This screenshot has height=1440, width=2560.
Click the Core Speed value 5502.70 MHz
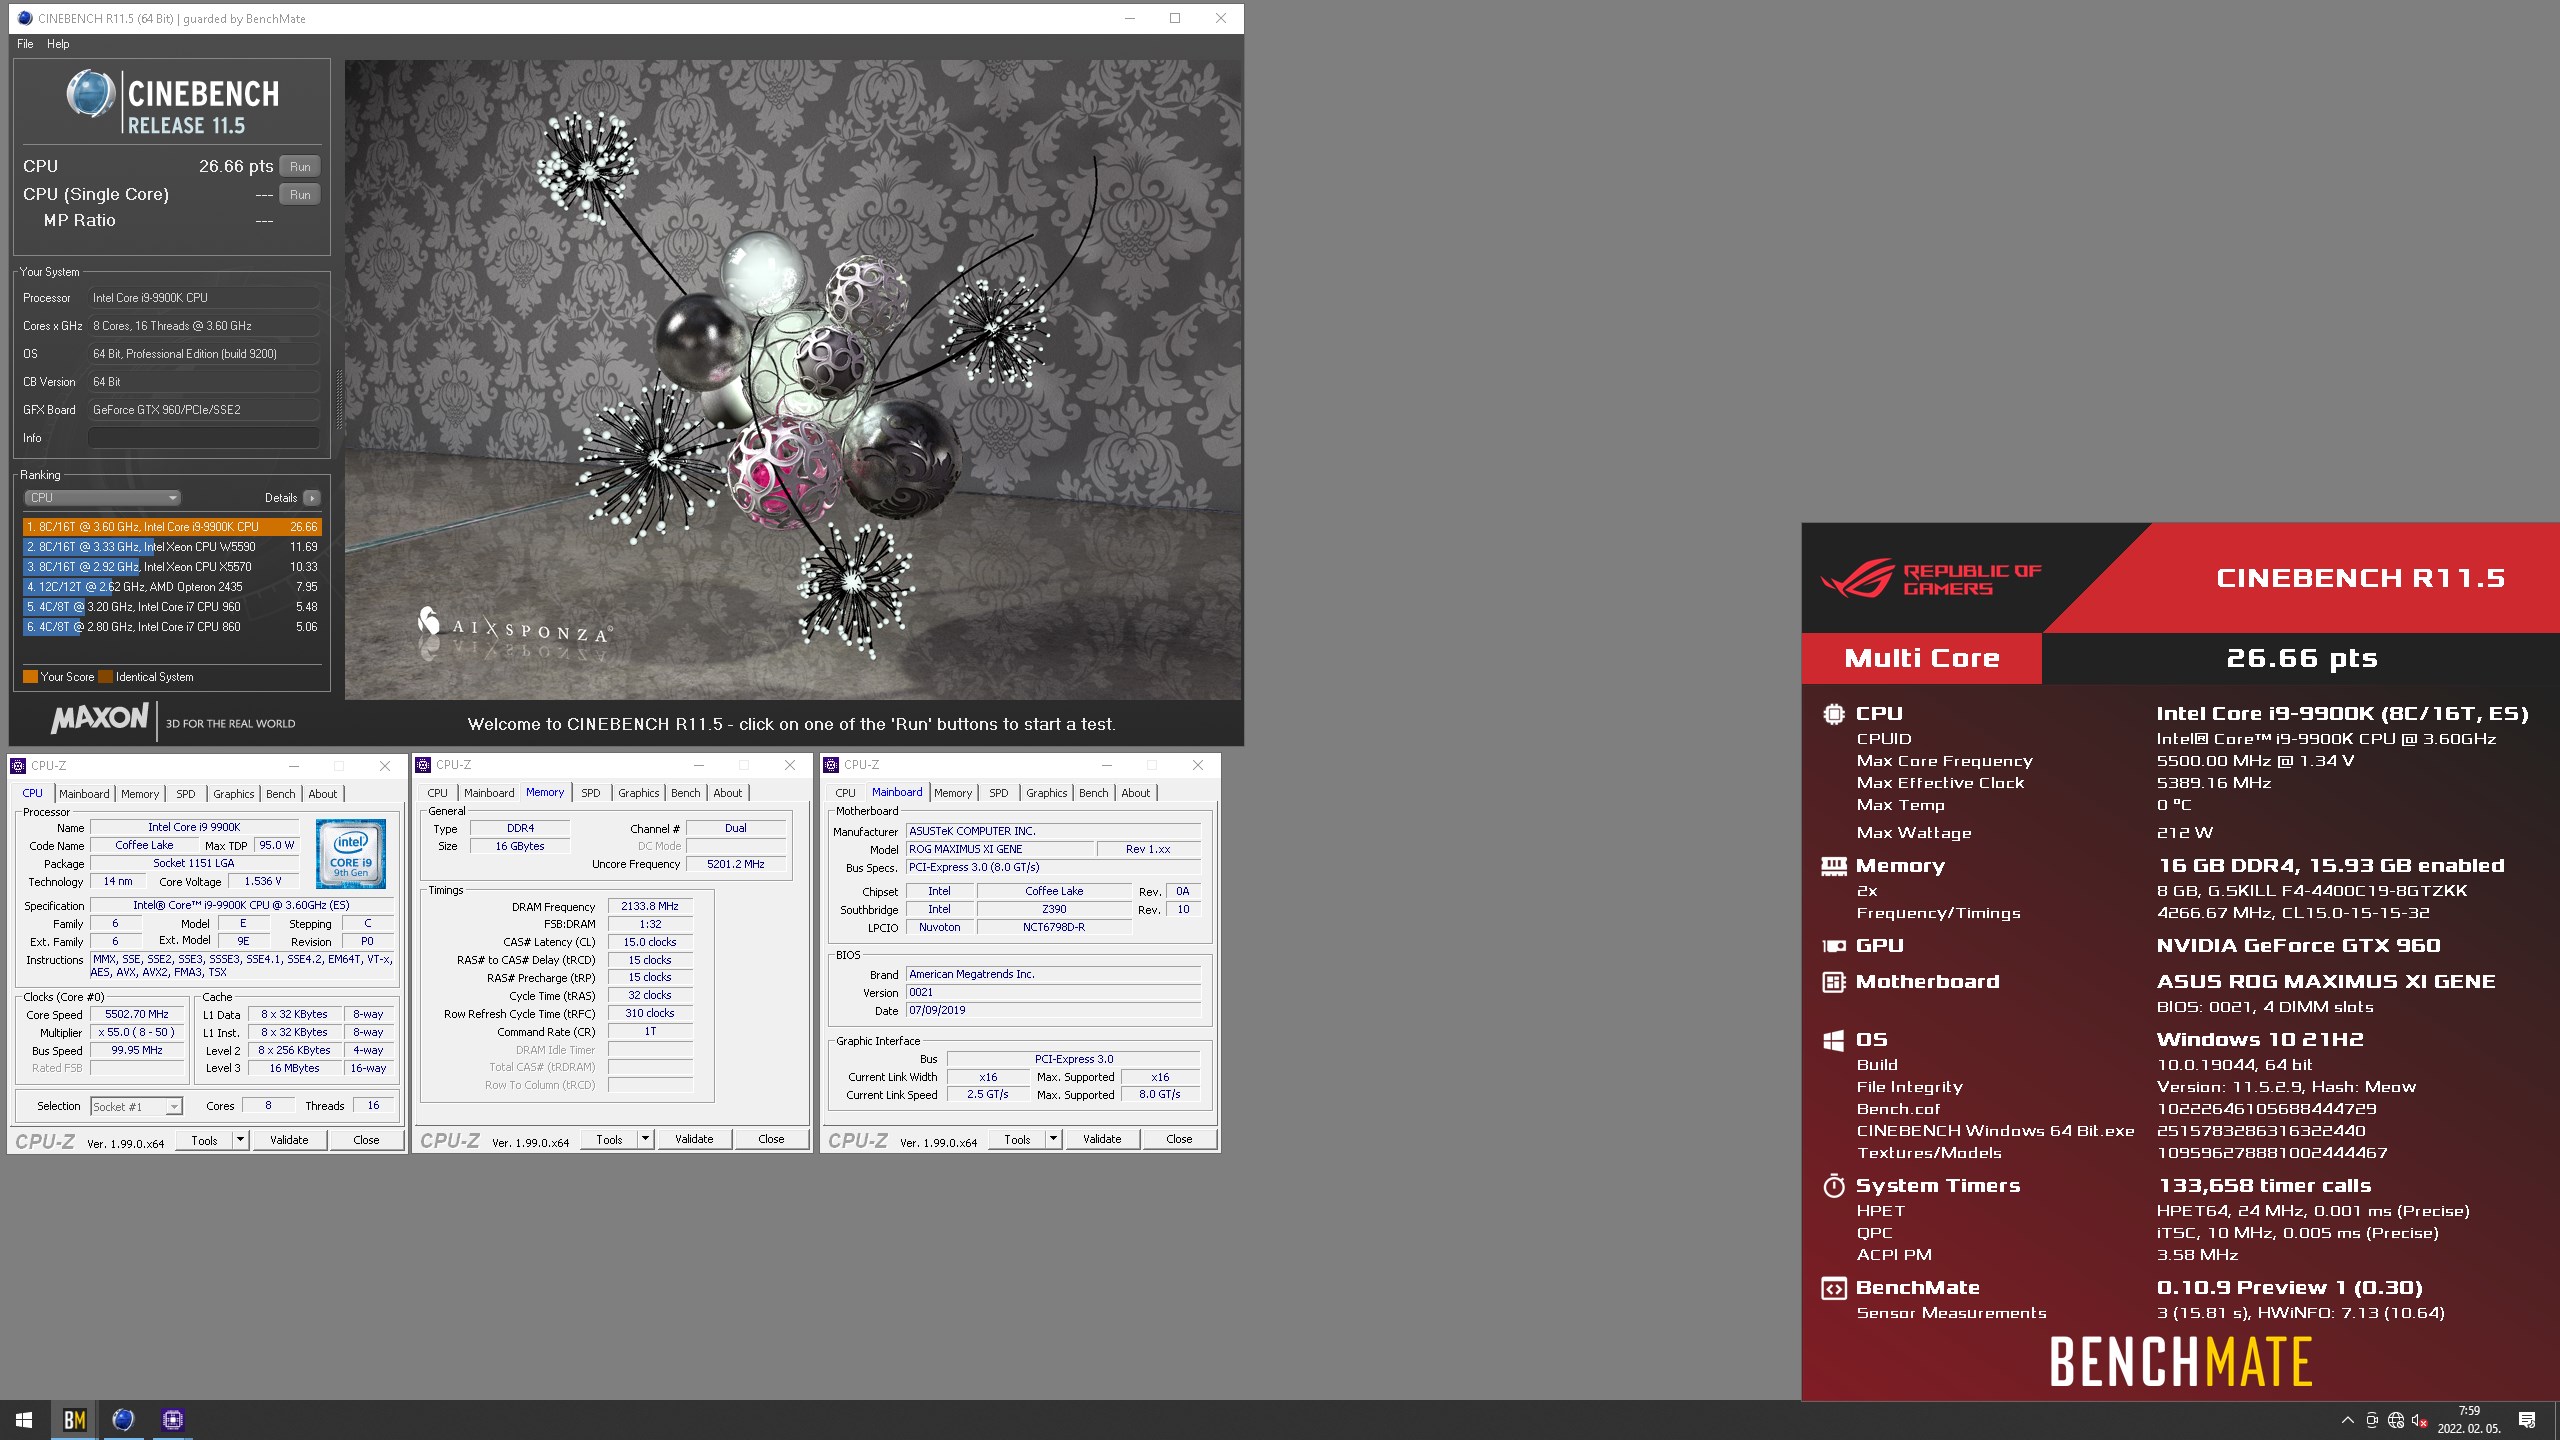click(x=137, y=1014)
